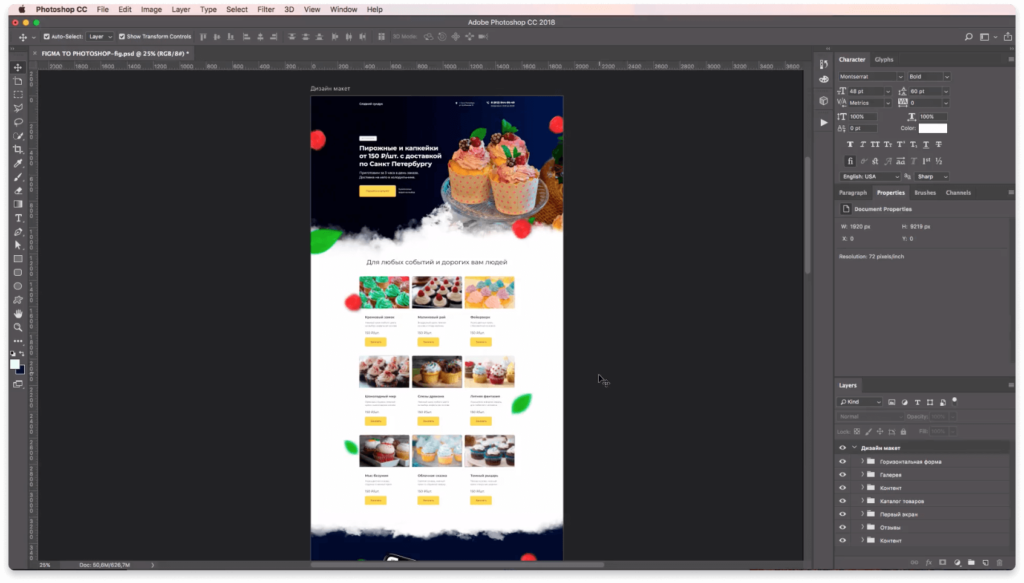Pick the Eyedropper tool

click(x=18, y=163)
